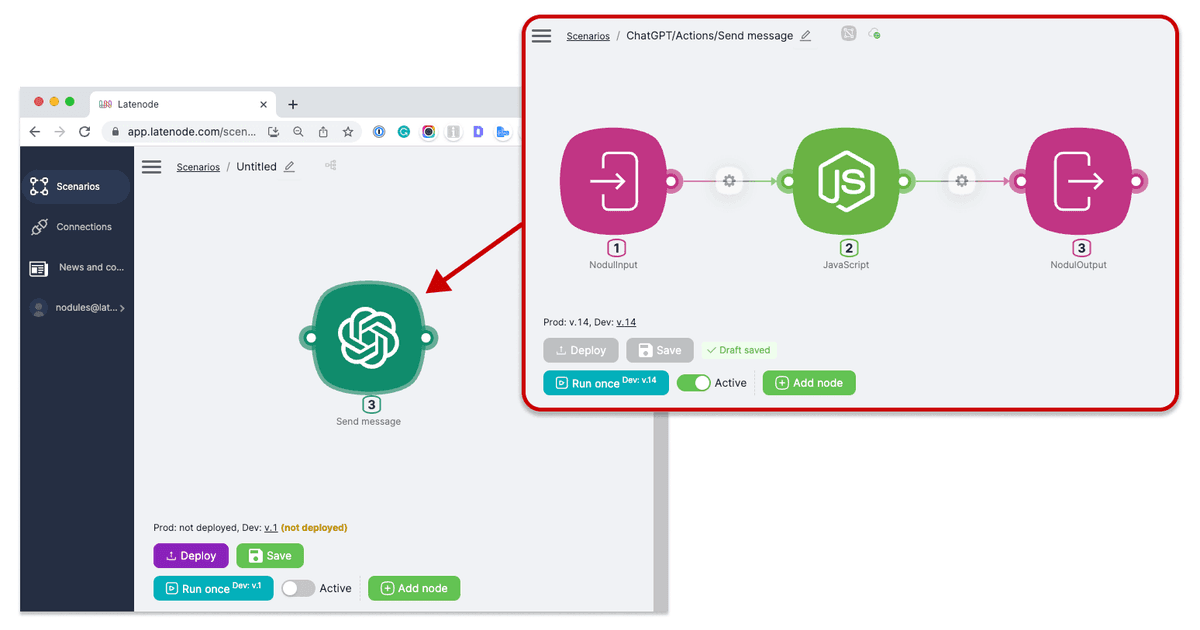
Task: Click the ChatGPT Send message node
Action: pos(368,338)
